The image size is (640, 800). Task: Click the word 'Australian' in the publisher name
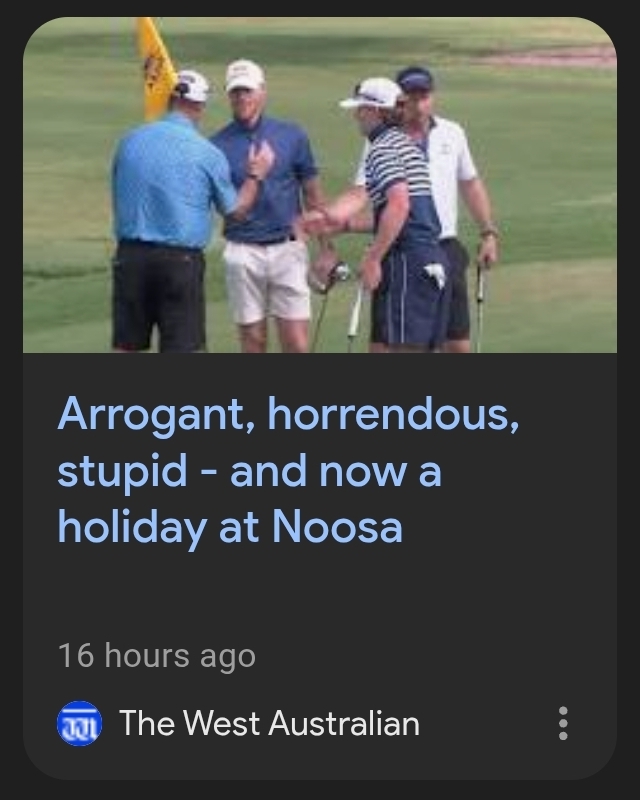coord(344,723)
